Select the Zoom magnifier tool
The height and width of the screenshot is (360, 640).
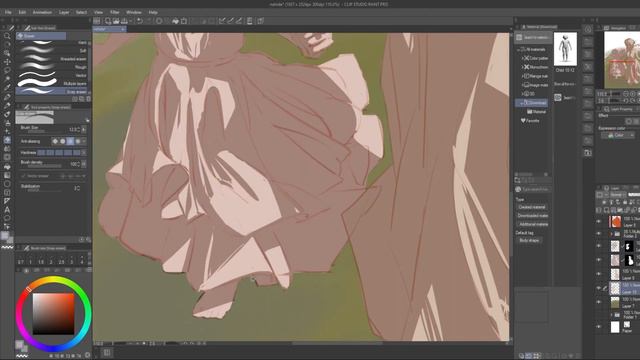click(7, 36)
